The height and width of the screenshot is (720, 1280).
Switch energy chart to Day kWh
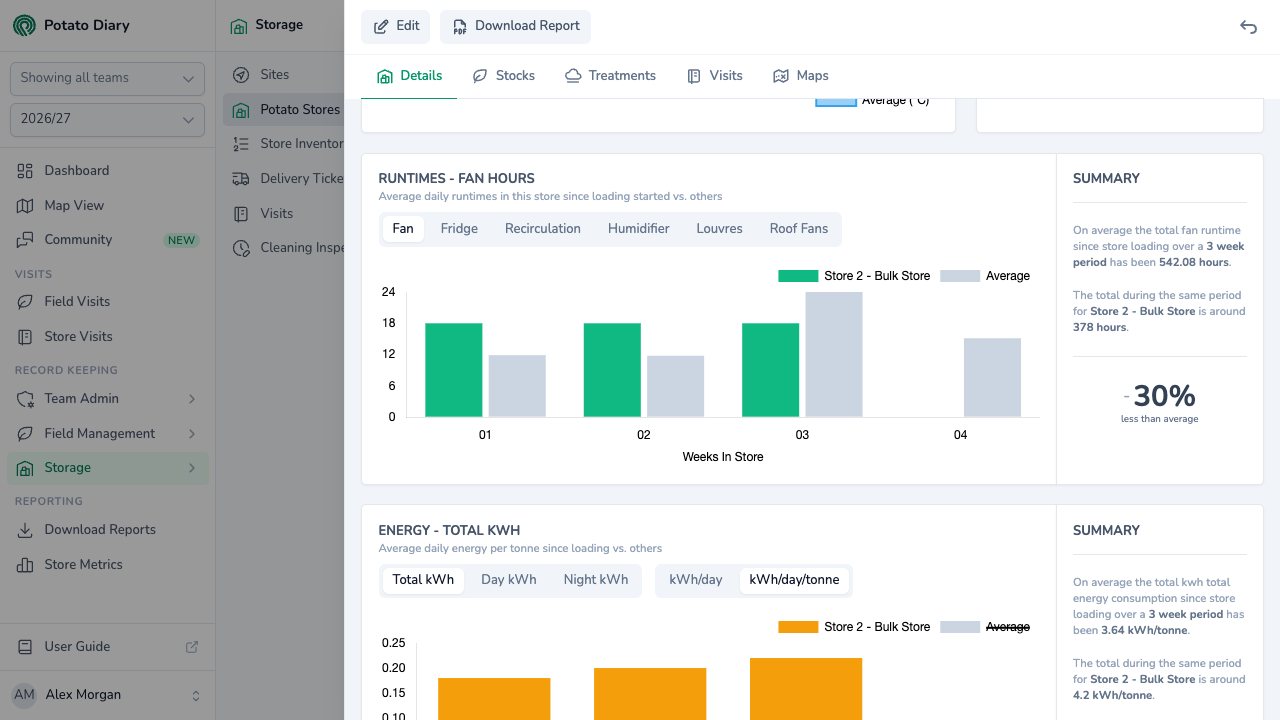(509, 580)
